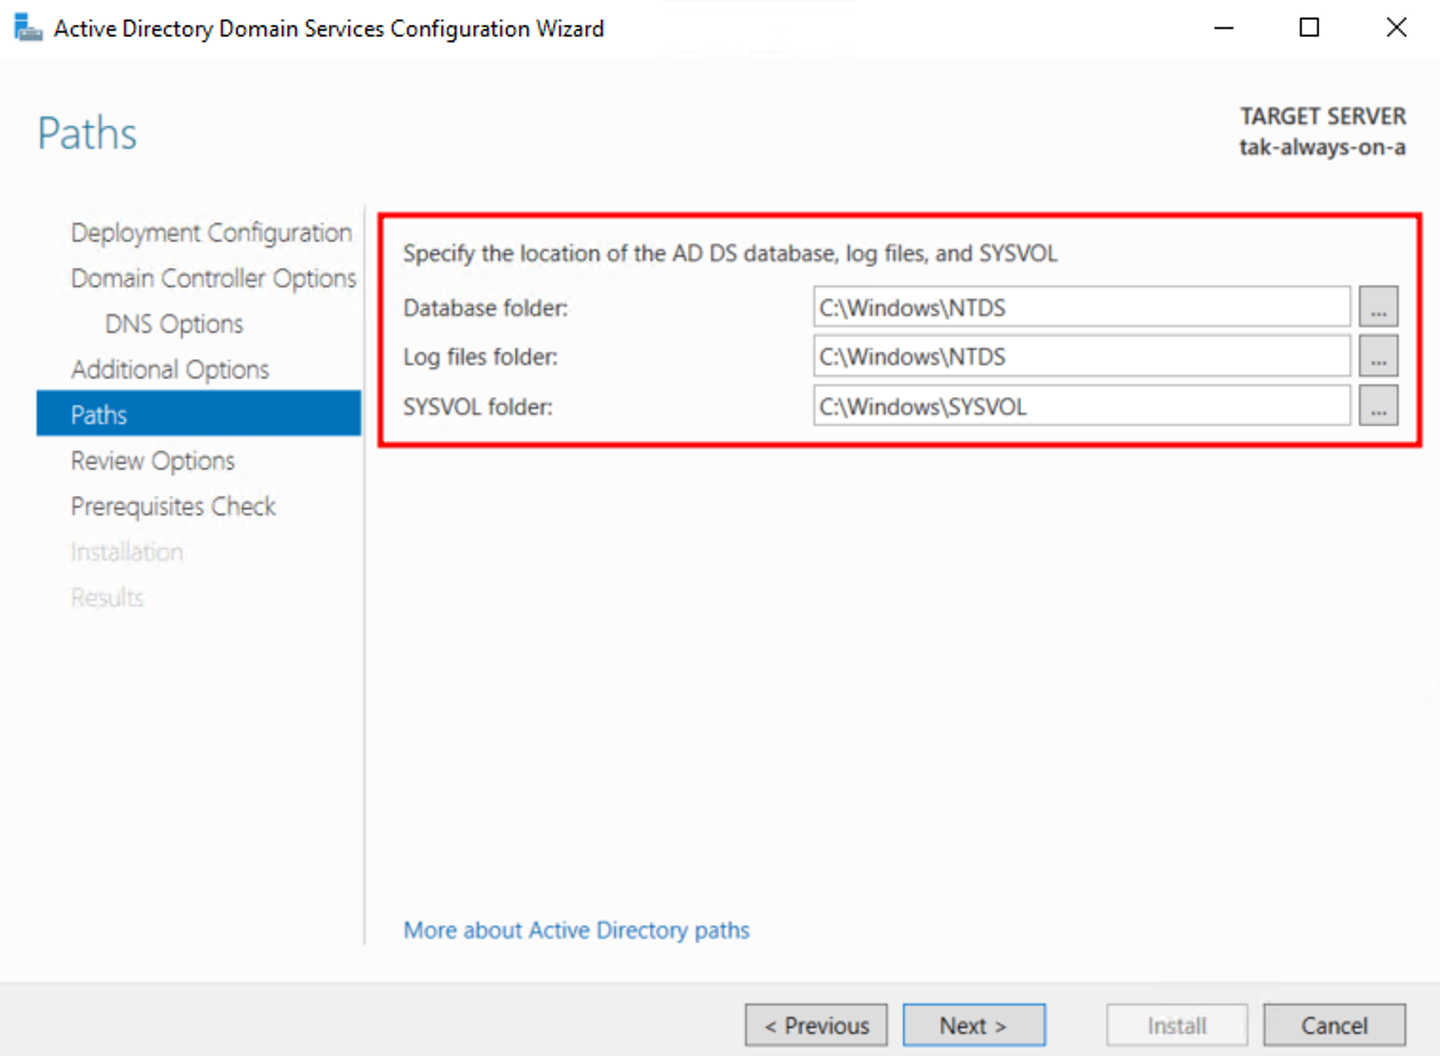Browse for the Database folder location
Viewport: 1440px width, 1056px height.
(x=1378, y=307)
